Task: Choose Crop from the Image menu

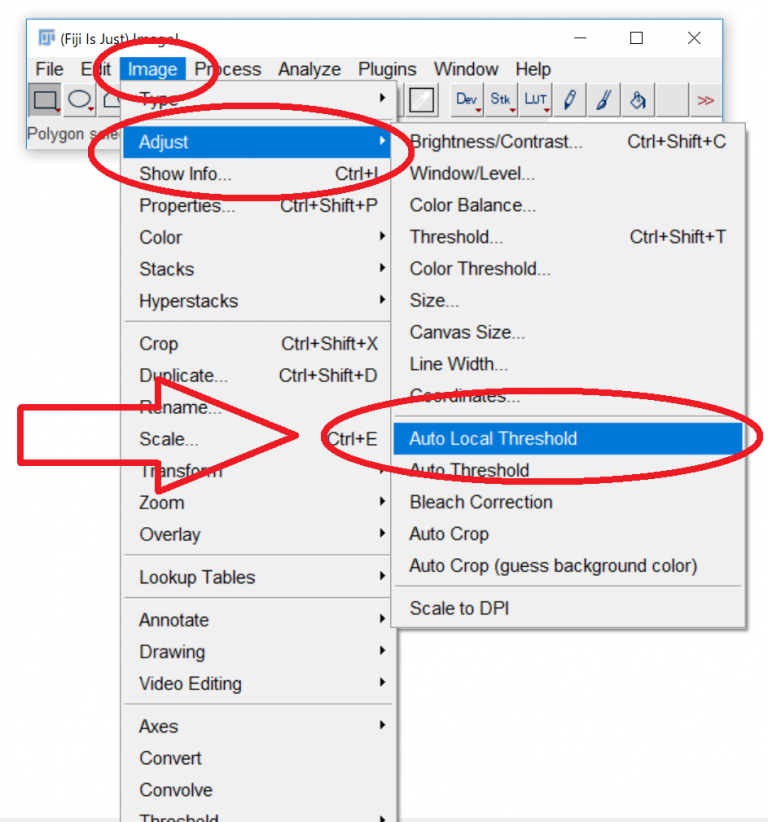Action: pos(159,344)
